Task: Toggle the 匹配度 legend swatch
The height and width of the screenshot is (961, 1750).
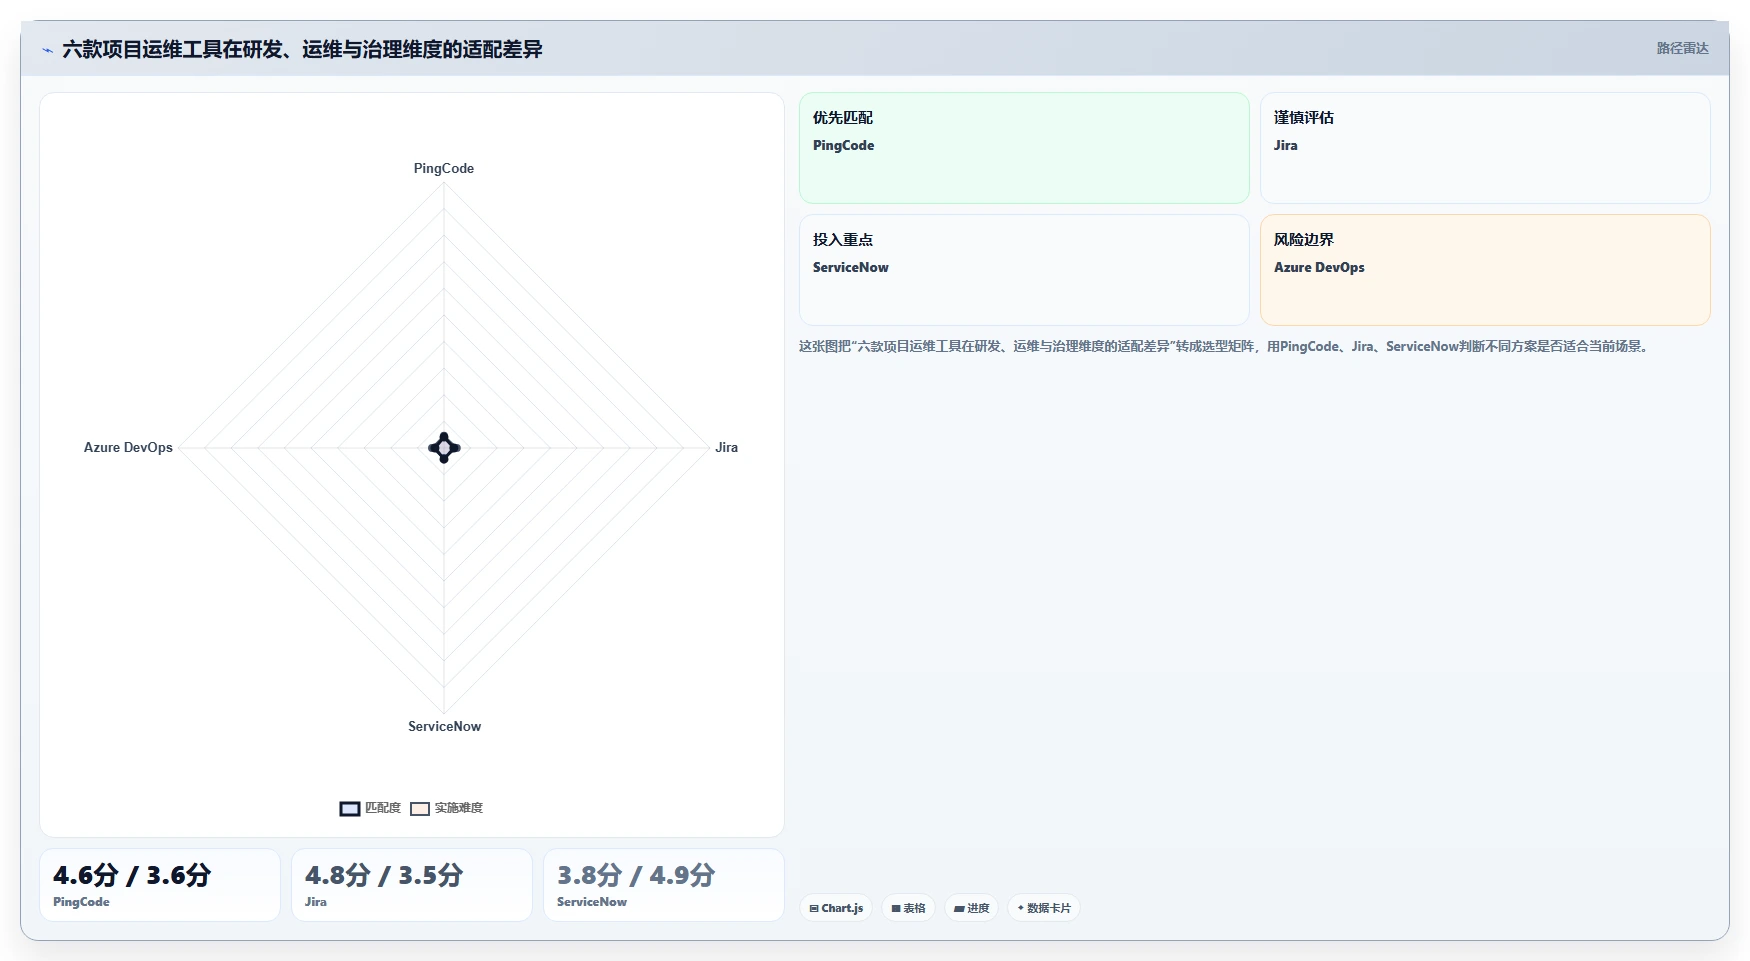Action: tap(350, 809)
